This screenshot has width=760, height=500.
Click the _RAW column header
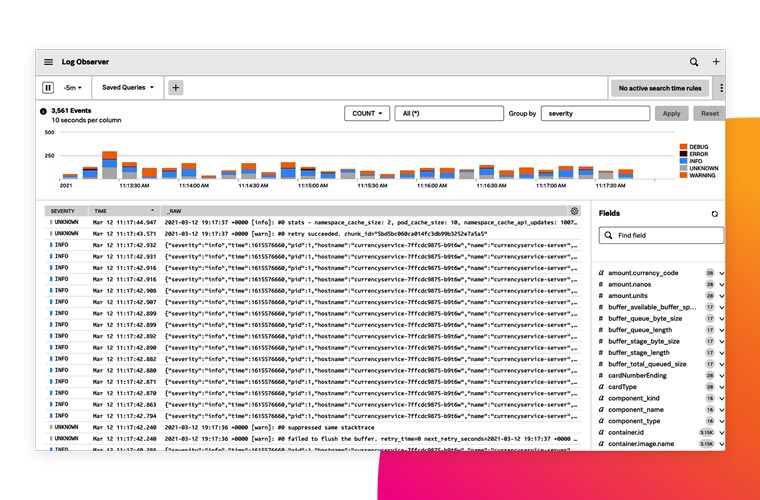tap(364, 211)
